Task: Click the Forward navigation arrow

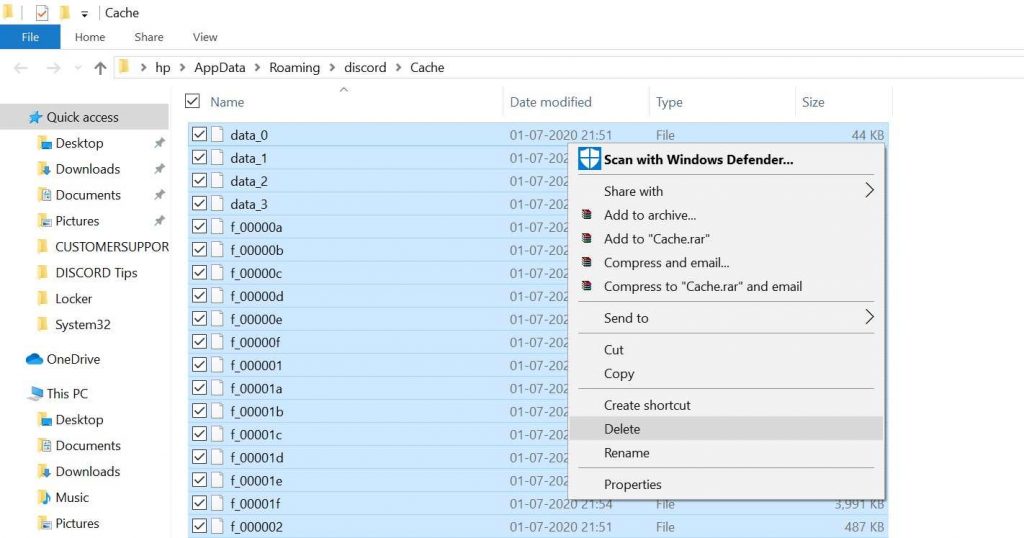Action: click(53, 68)
